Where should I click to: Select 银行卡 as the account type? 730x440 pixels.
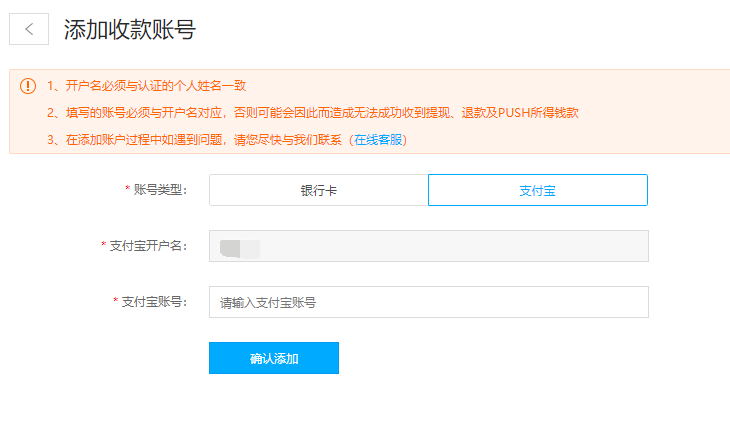pos(318,190)
